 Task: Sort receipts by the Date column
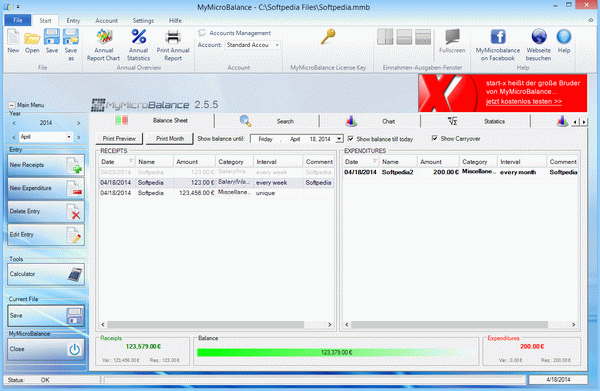[117, 162]
